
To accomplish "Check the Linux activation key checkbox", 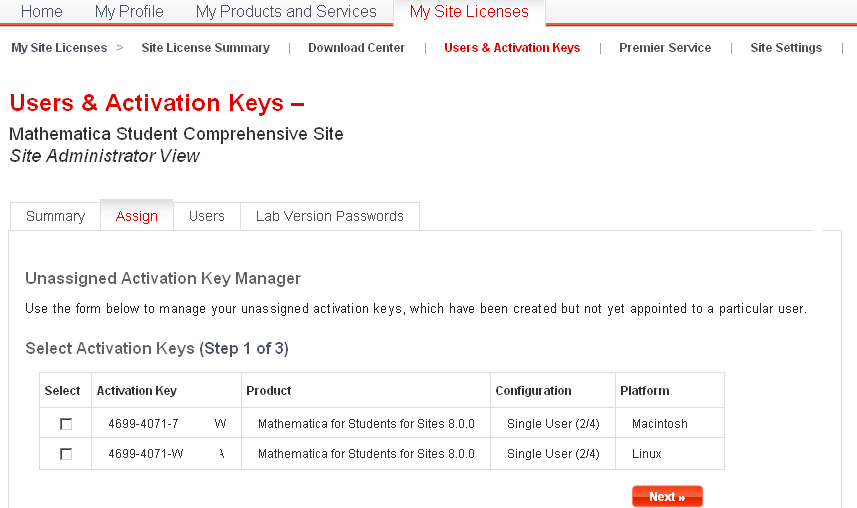I will [x=66, y=454].
